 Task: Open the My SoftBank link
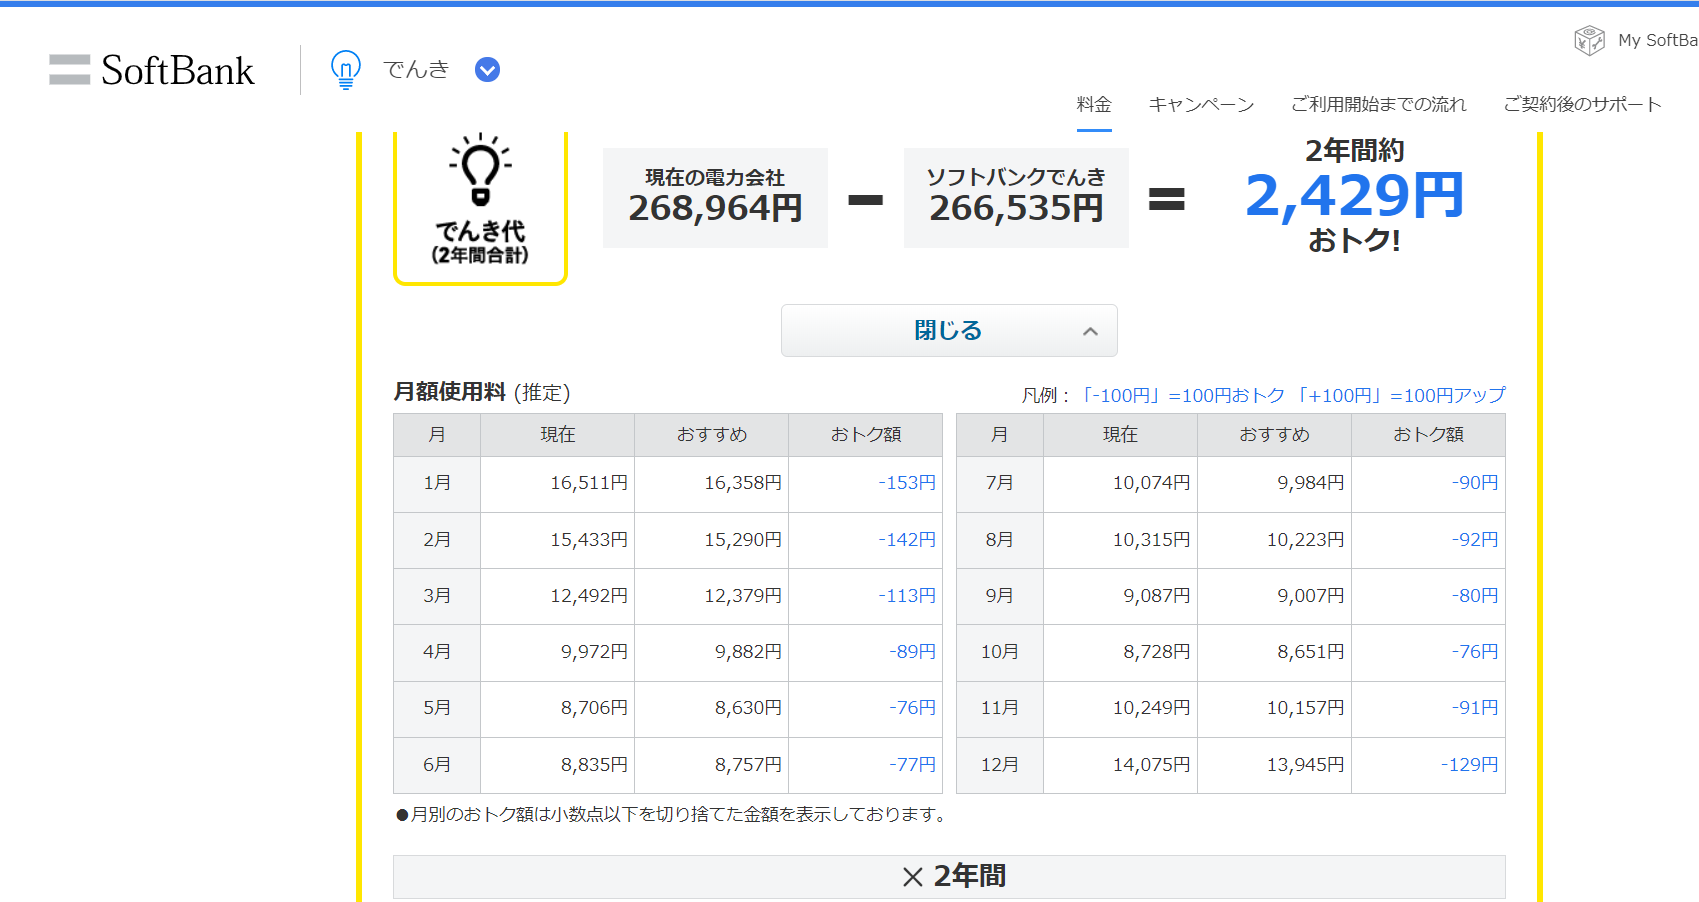pyautogui.click(x=1657, y=40)
